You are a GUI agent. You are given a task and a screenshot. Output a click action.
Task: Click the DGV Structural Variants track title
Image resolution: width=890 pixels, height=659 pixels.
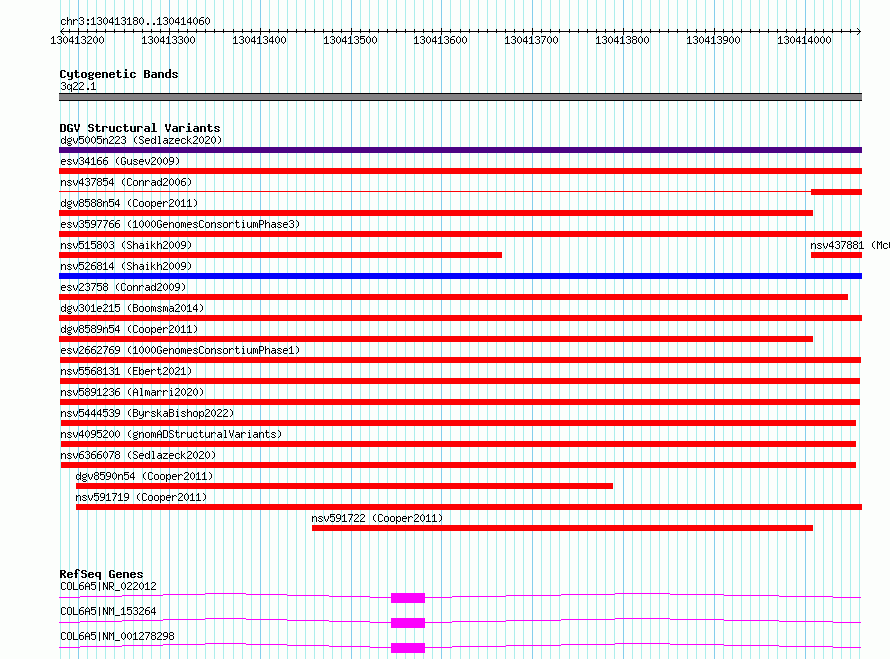click(140, 128)
